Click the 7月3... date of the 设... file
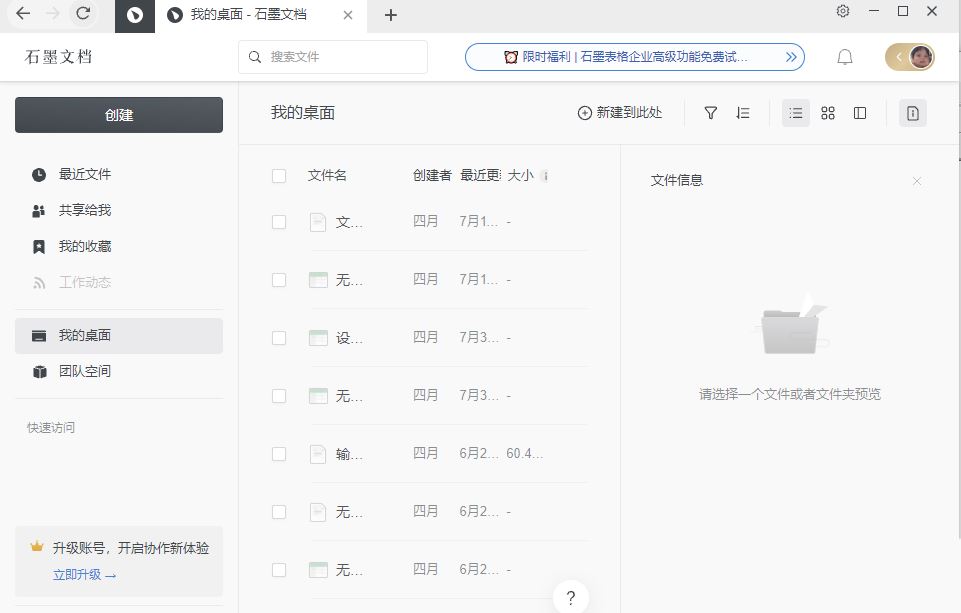The image size is (961, 613). click(x=479, y=337)
